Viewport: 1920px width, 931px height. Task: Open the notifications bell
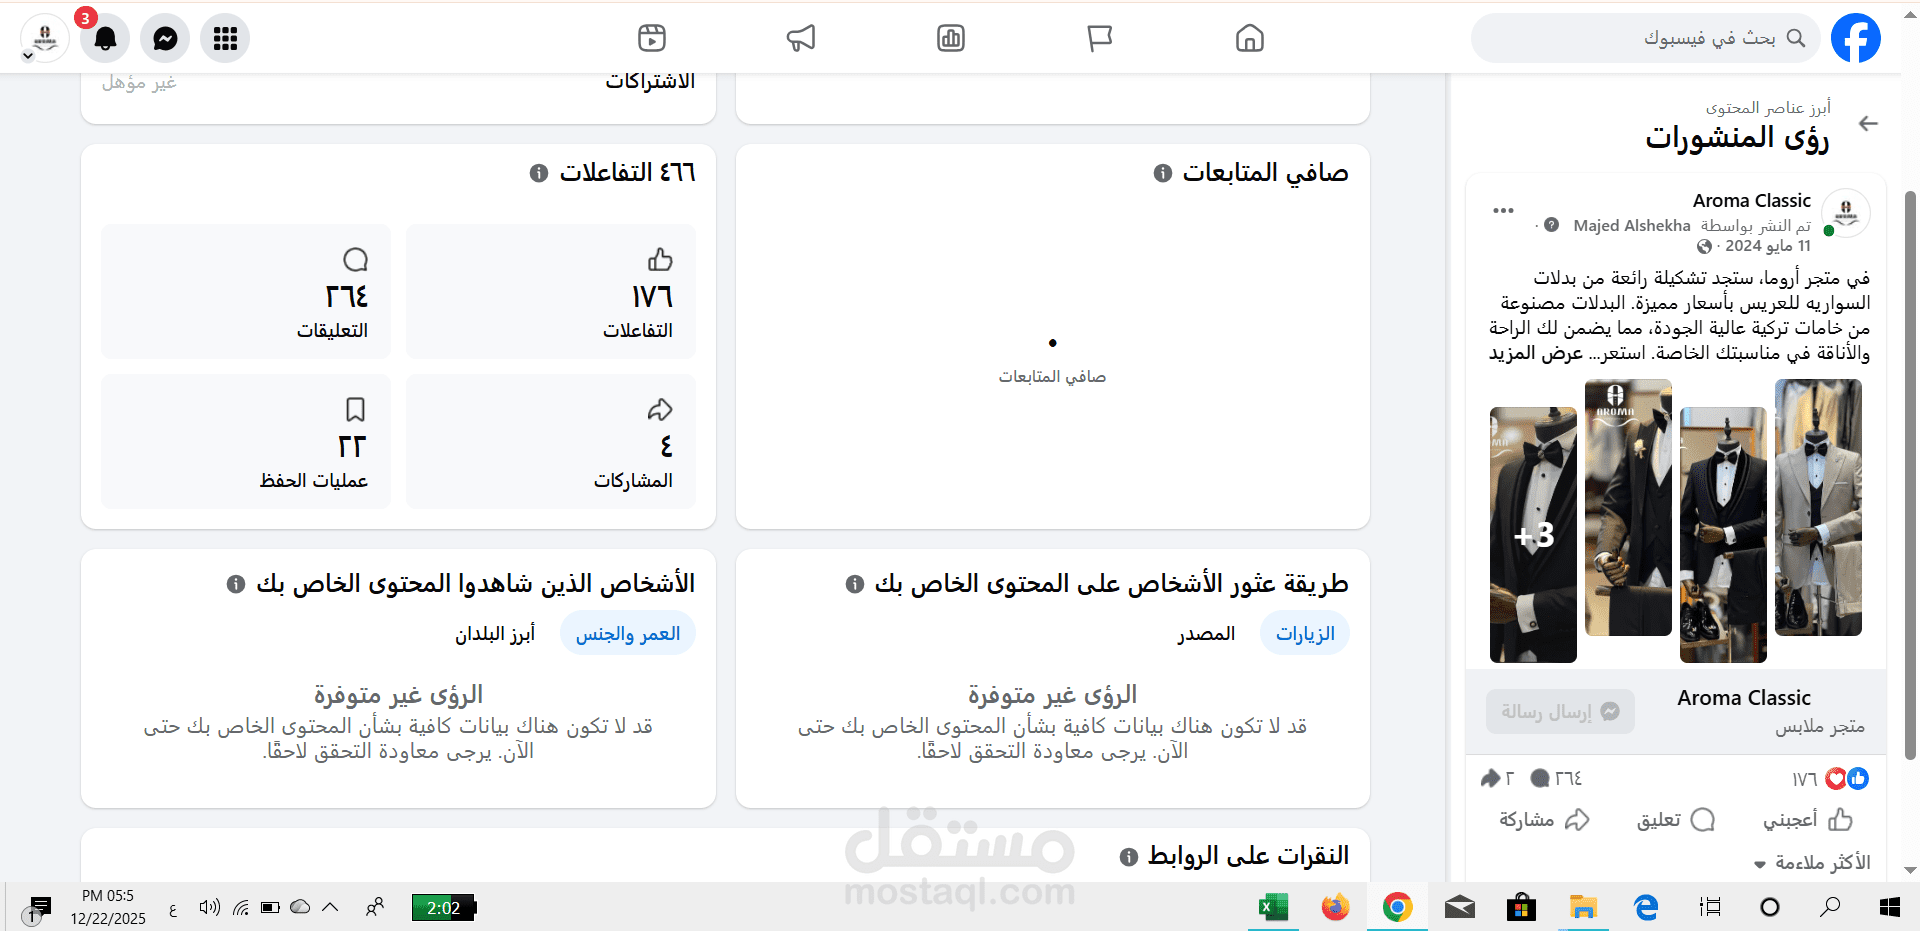(105, 38)
